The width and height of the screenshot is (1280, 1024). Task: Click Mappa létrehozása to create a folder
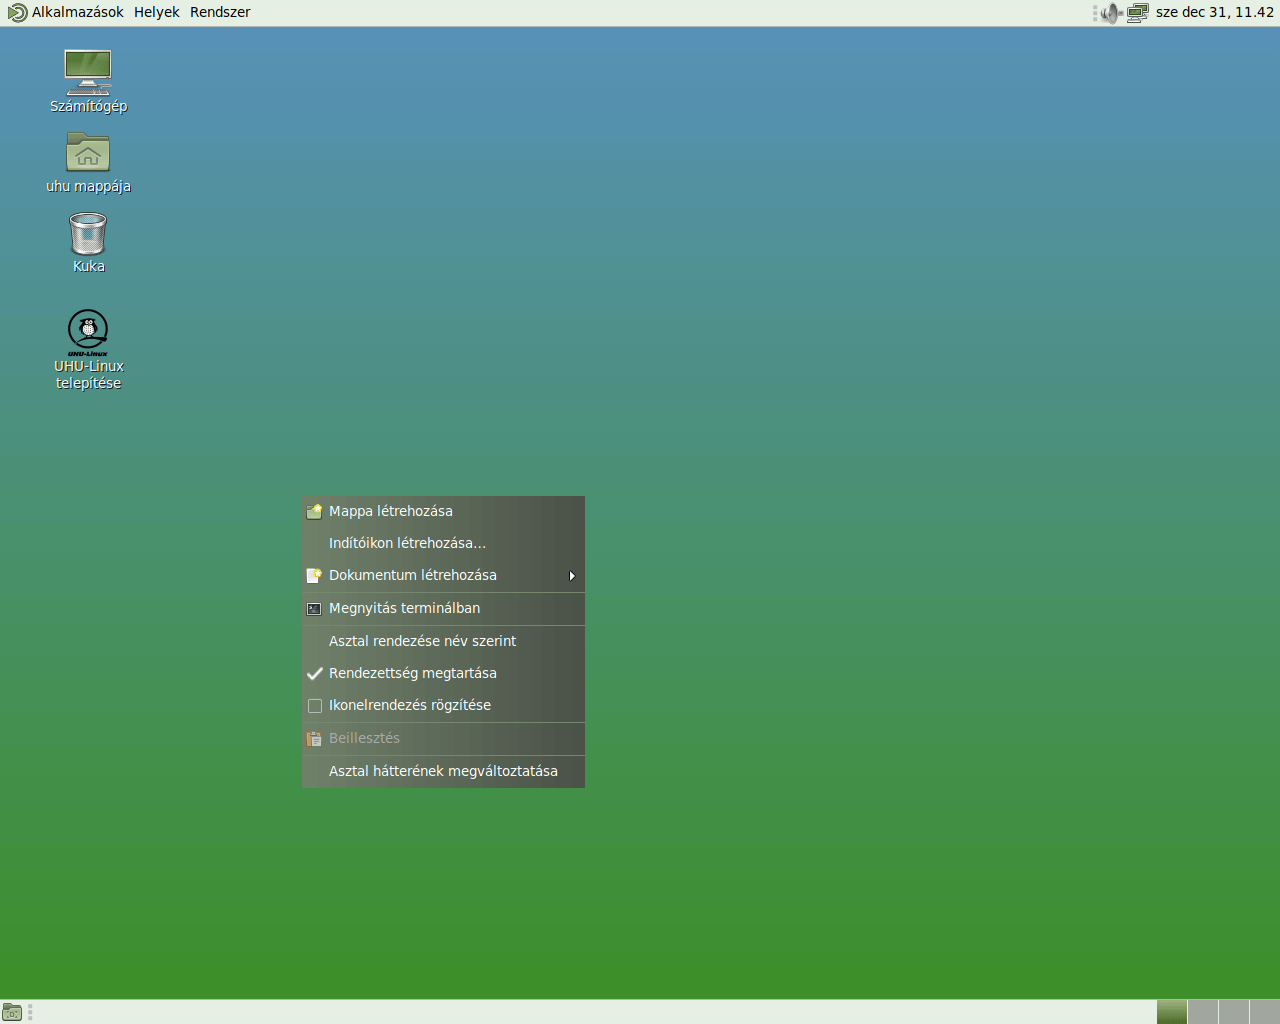[391, 511]
